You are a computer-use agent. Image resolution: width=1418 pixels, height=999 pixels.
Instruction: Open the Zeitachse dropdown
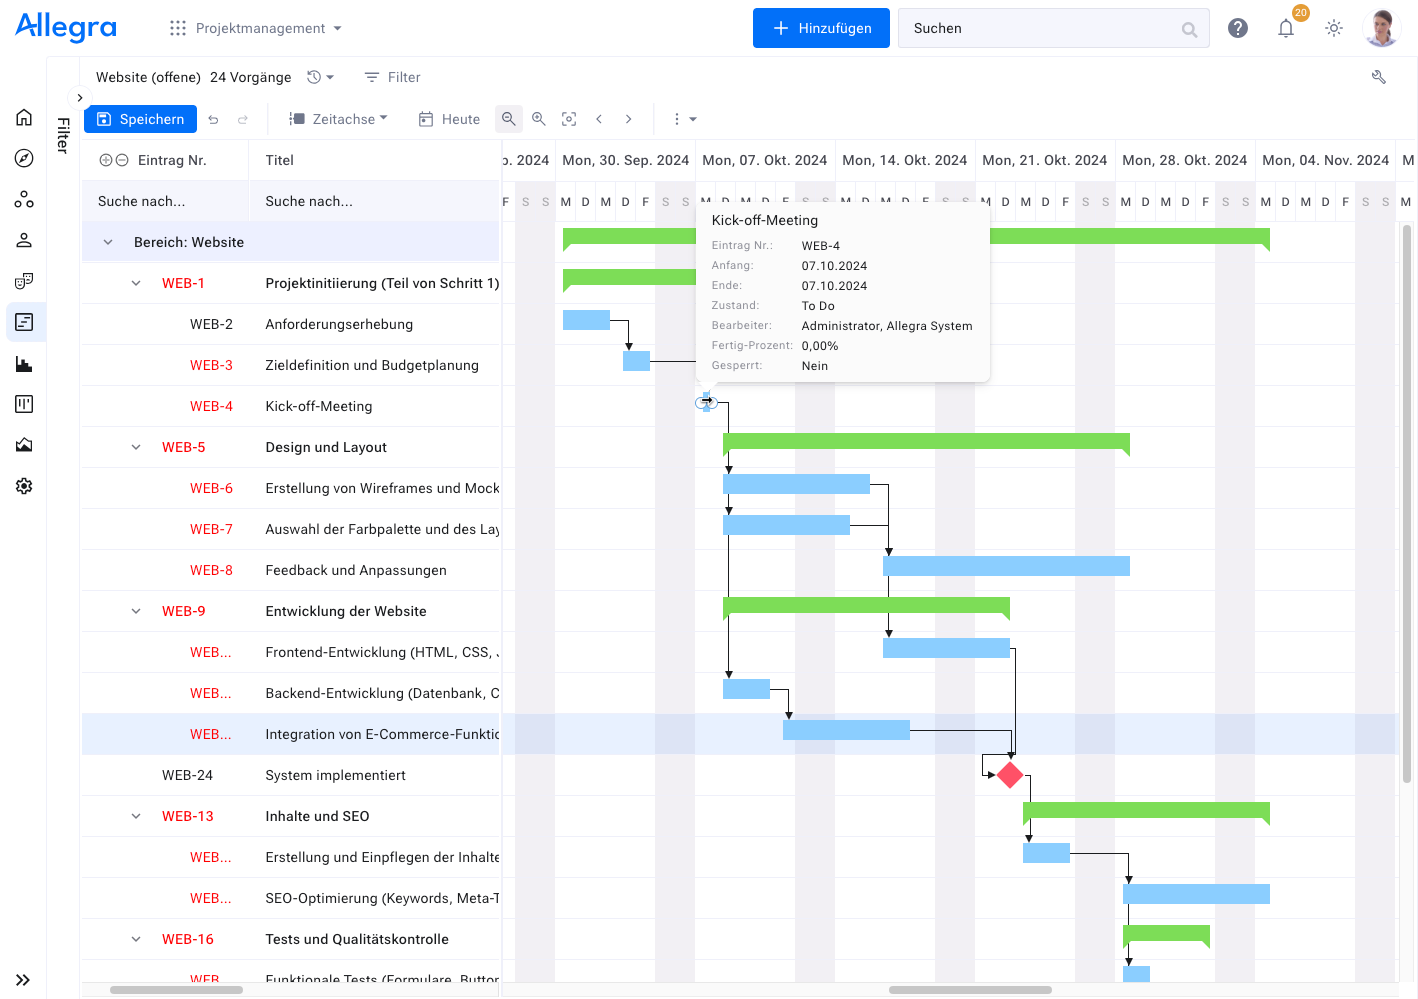pos(337,118)
